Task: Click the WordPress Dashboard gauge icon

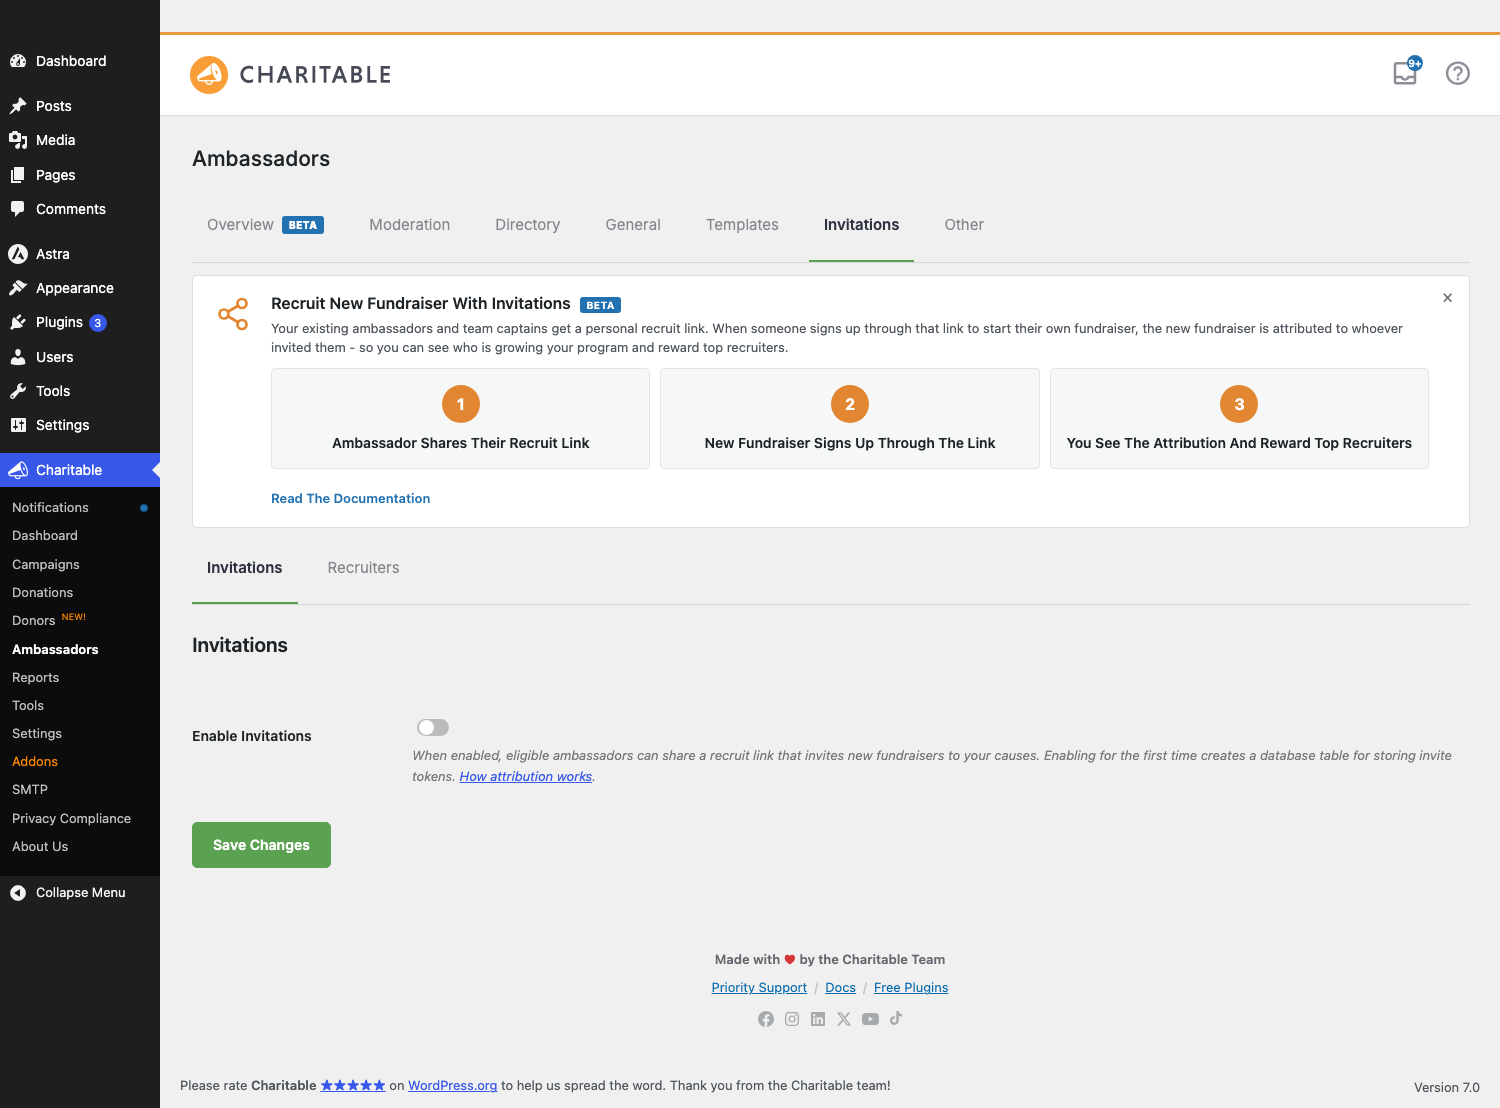Action: click(18, 61)
